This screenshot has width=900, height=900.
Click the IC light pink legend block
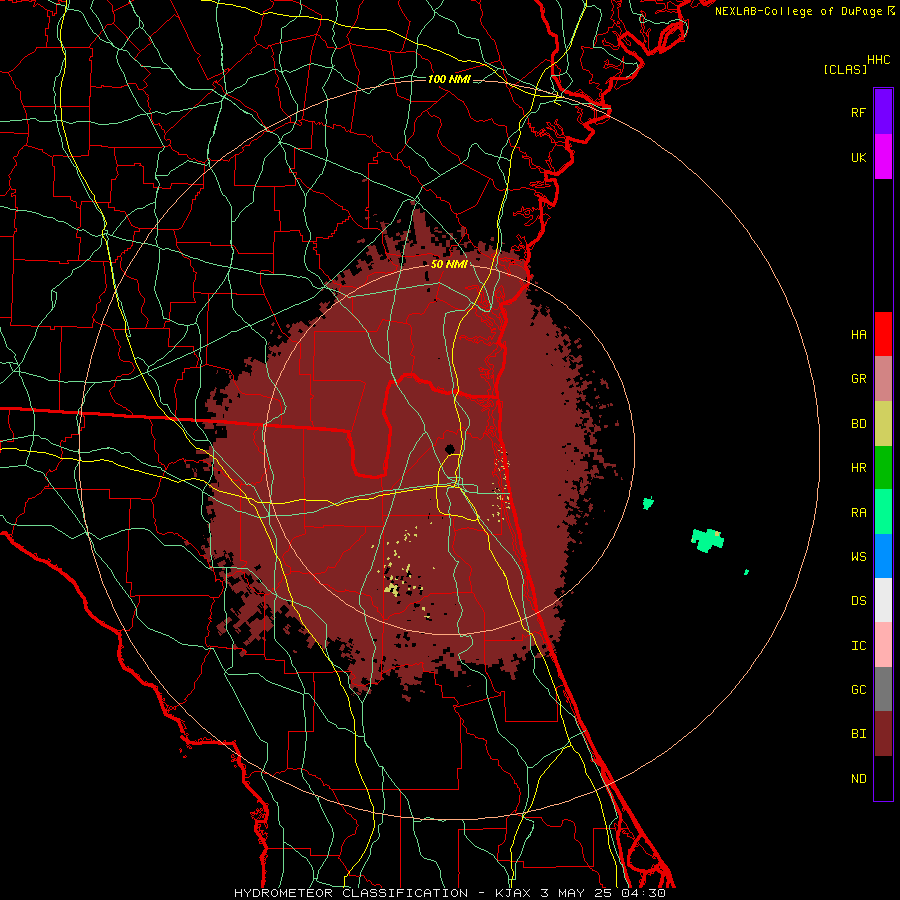click(x=883, y=645)
